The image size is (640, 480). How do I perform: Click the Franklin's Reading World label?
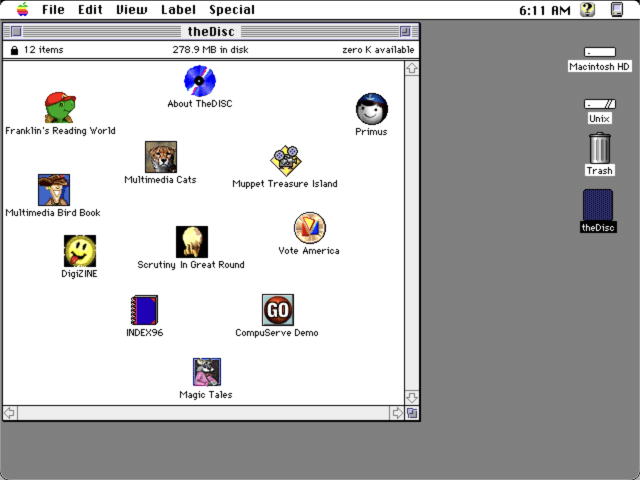[x=60, y=131]
